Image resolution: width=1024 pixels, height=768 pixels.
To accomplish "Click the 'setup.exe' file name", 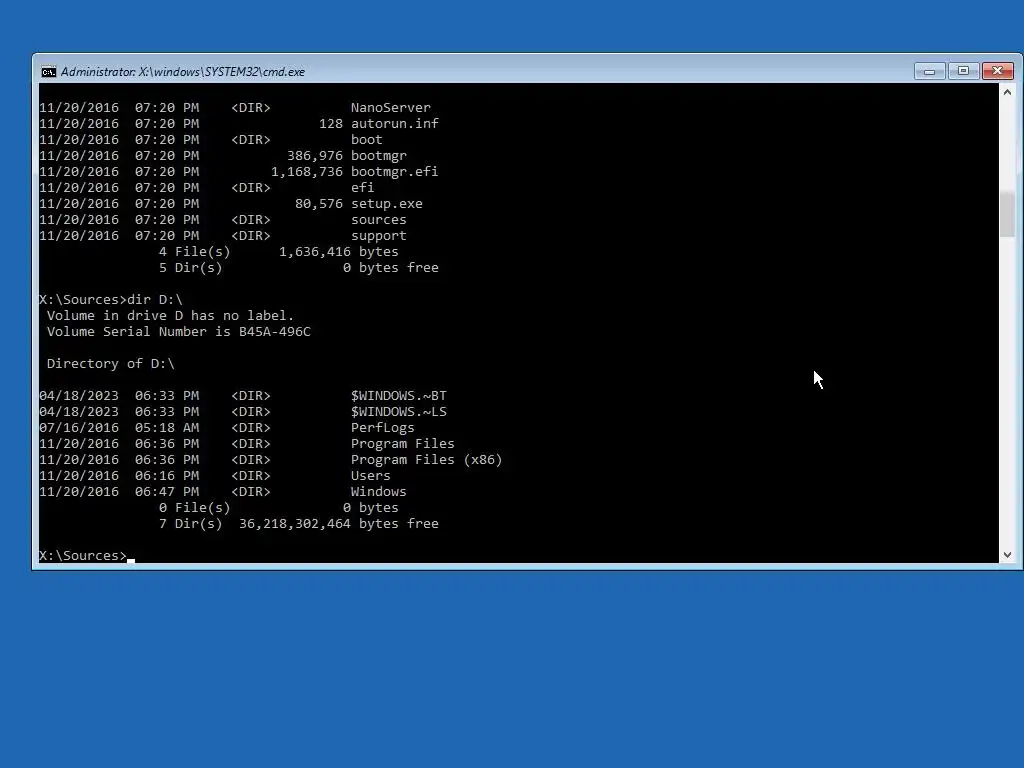I will click(x=387, y=204).
